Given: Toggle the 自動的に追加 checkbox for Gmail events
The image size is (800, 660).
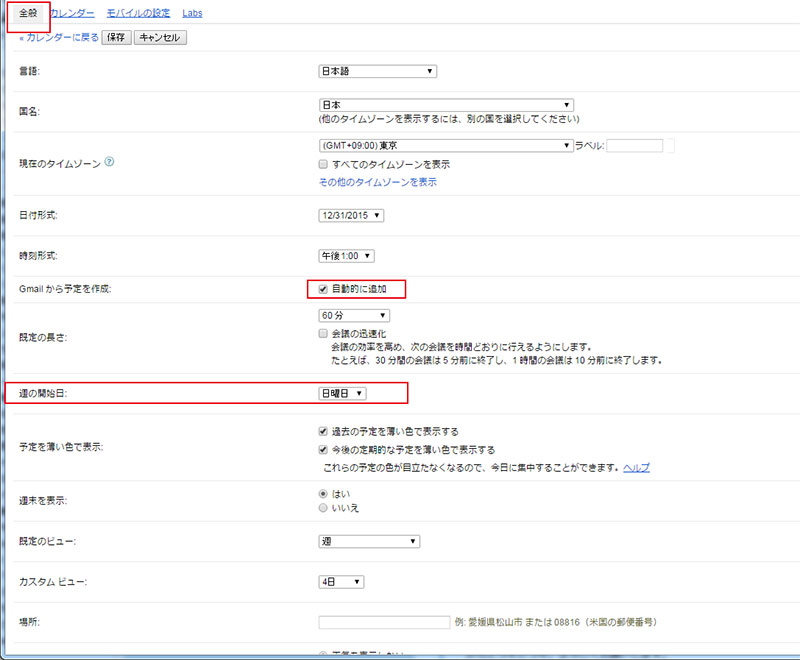Looking at the screenshot, I should [x=324, y=289].
